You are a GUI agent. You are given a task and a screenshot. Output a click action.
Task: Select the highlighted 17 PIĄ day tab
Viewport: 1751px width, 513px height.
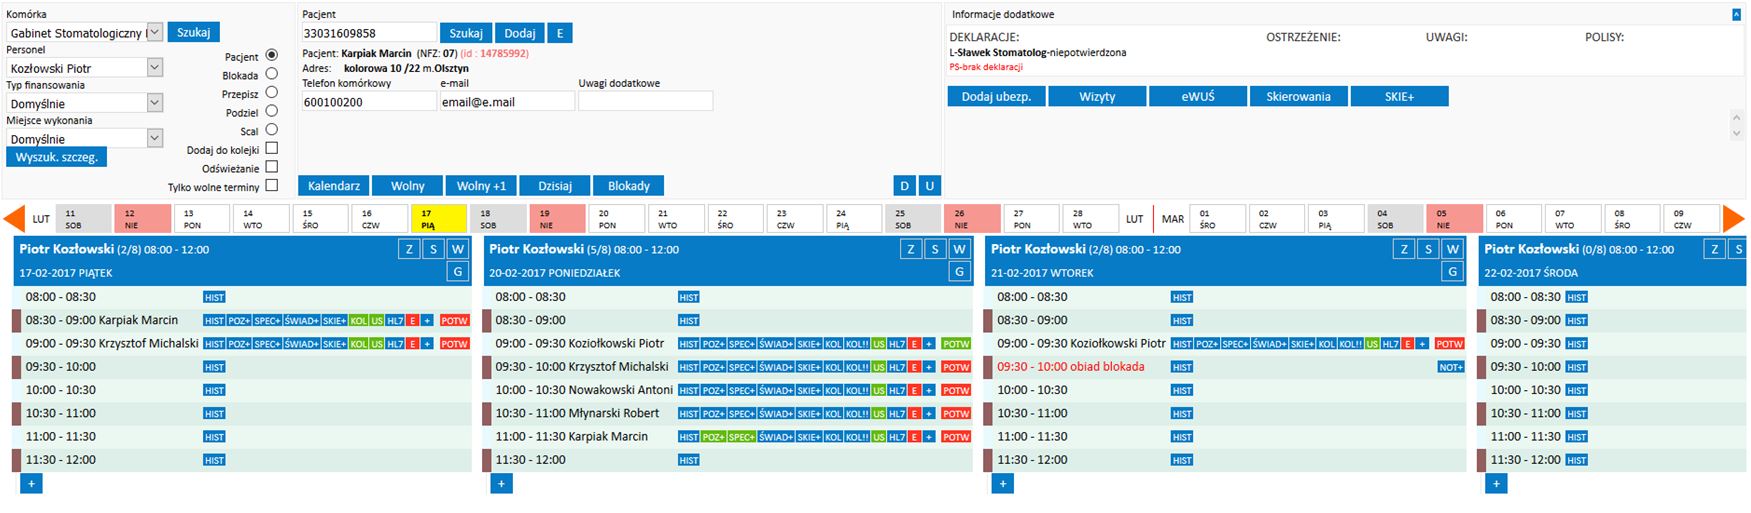point(438,219)
